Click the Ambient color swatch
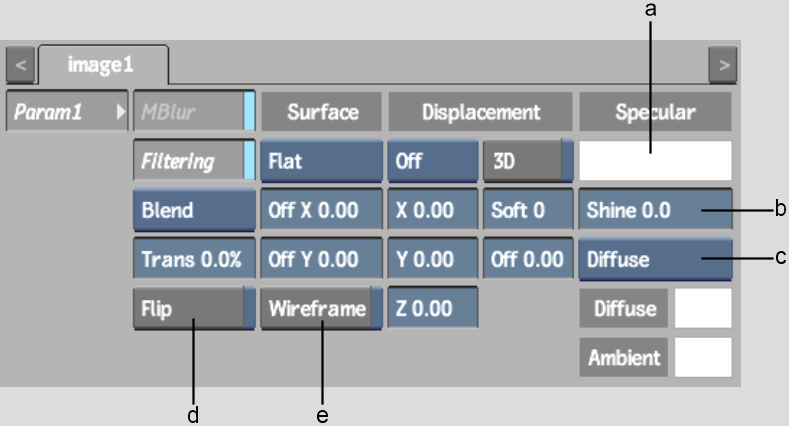Viewport: 789px width, 426px height. (x=703, y=357)
